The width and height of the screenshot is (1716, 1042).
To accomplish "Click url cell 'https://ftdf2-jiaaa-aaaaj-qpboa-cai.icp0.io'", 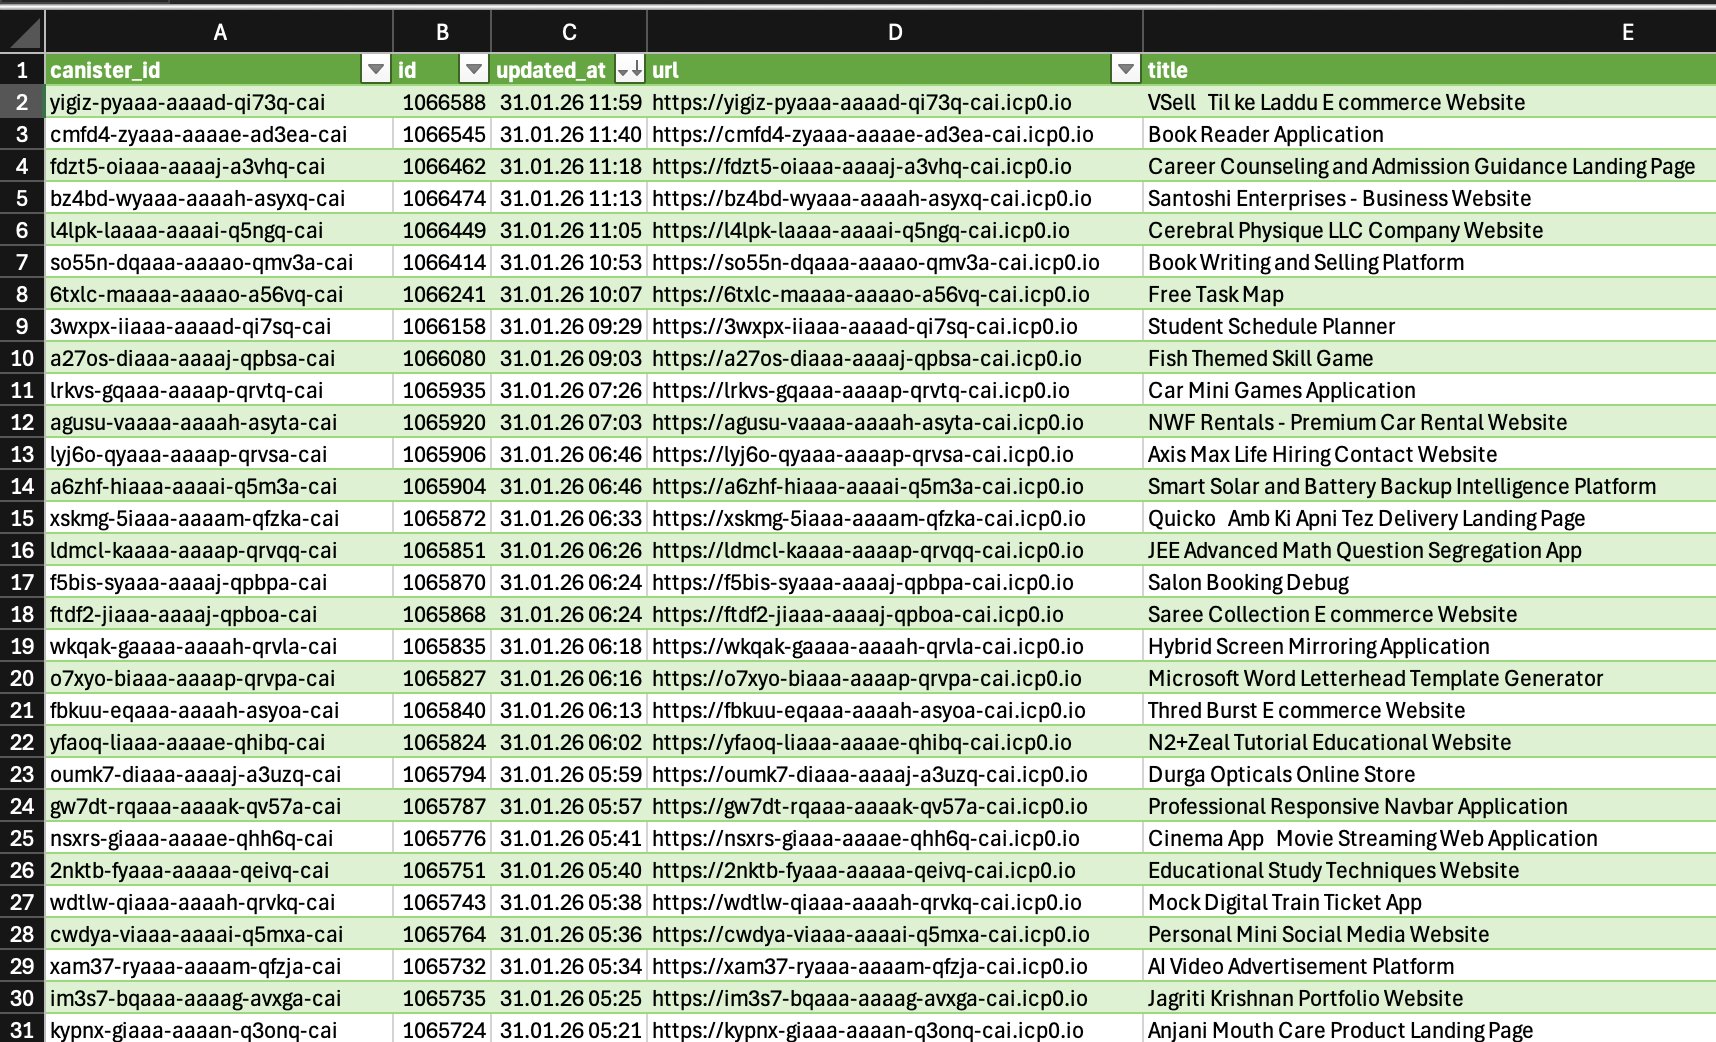I will coord(895,614).
